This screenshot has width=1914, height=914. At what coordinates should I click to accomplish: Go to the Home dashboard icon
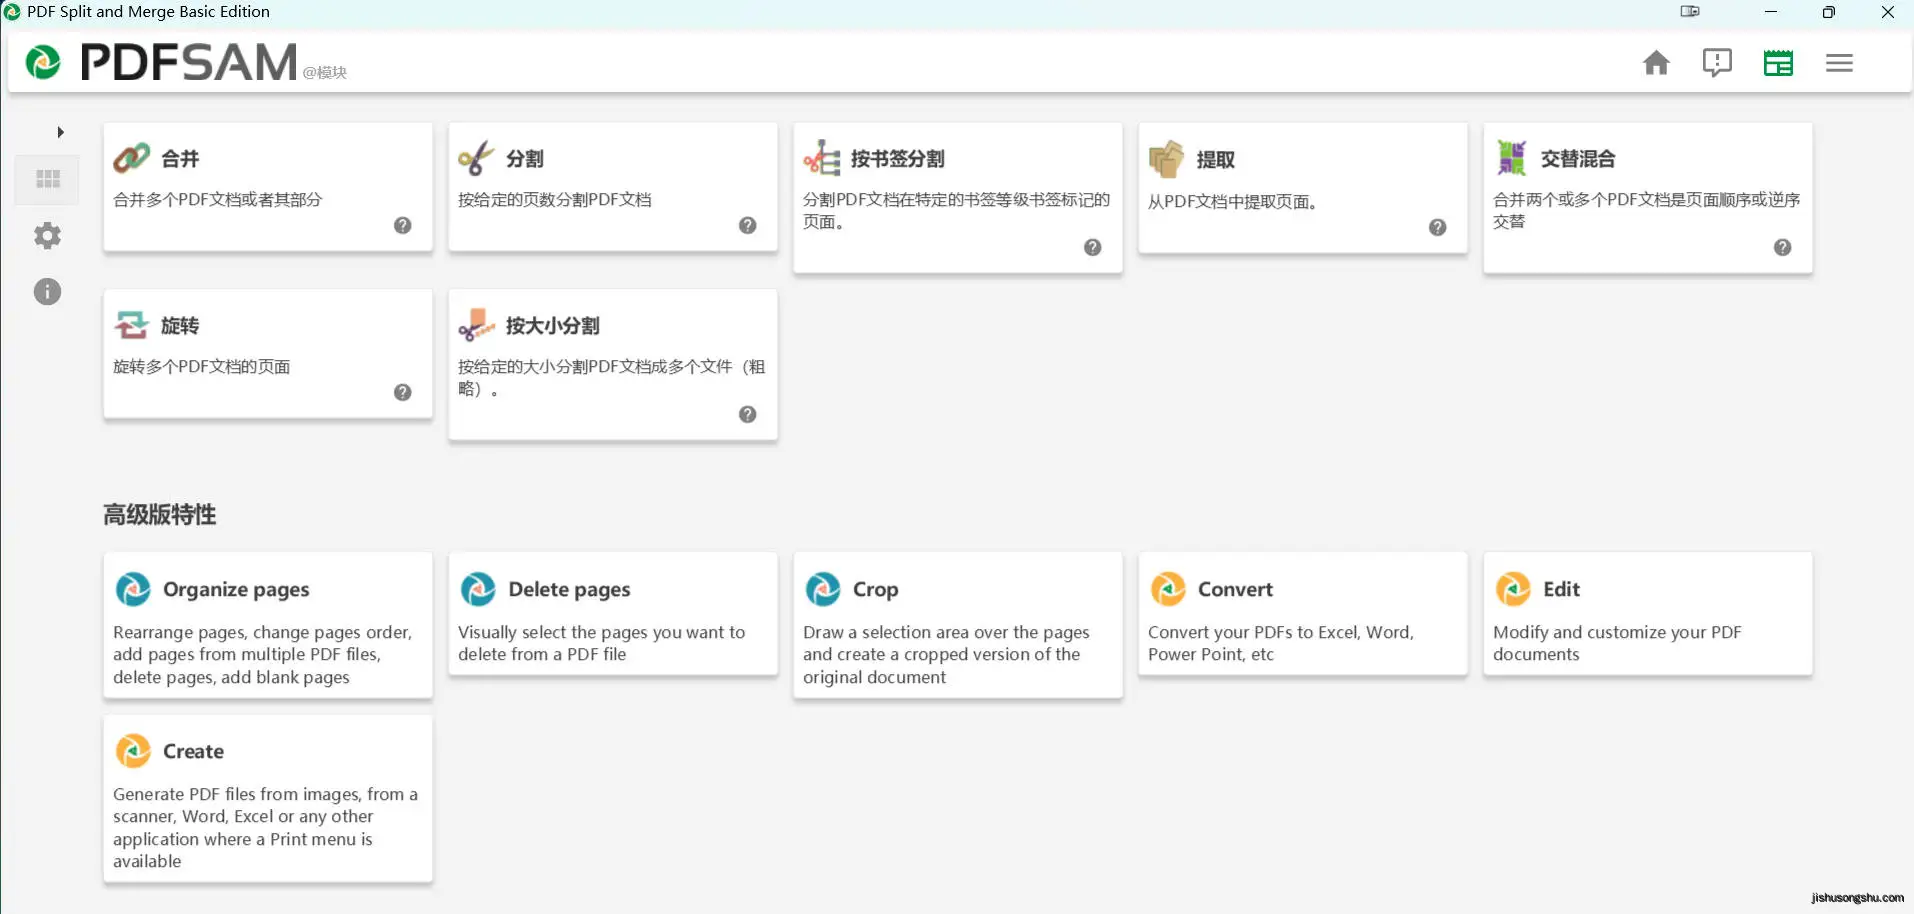1656,63
